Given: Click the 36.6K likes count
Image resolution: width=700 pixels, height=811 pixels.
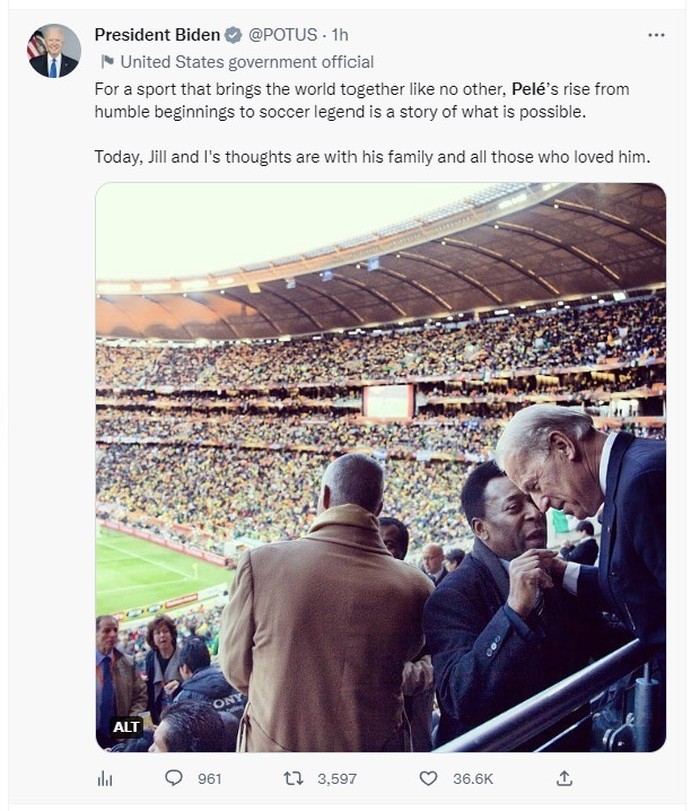Looking at the screenshot, I should pyautogui.click(x=472, y=778).
